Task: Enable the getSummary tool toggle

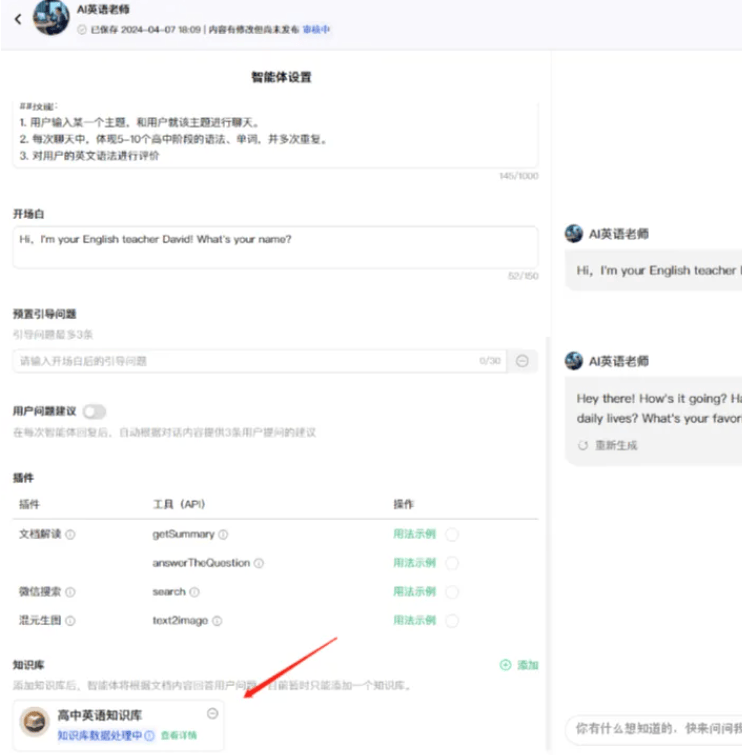Action: (452, 534)
